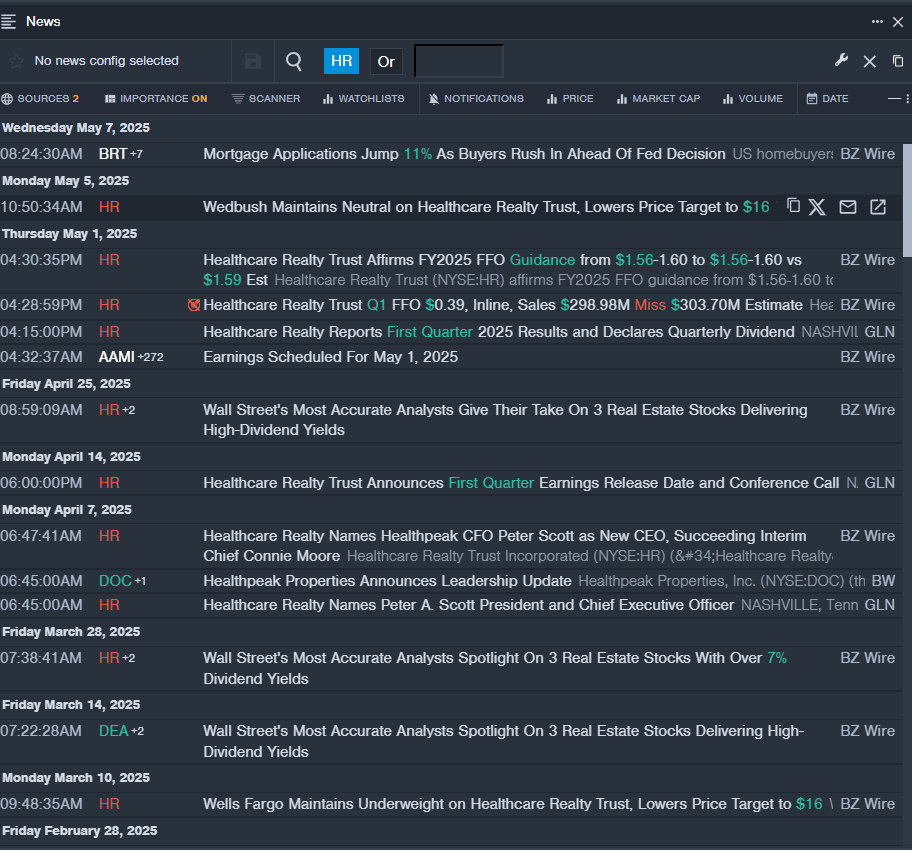Click HR ticker on Wells Fargo row
The width and height of the screenshot is (912, 850).
coord(109,804)
